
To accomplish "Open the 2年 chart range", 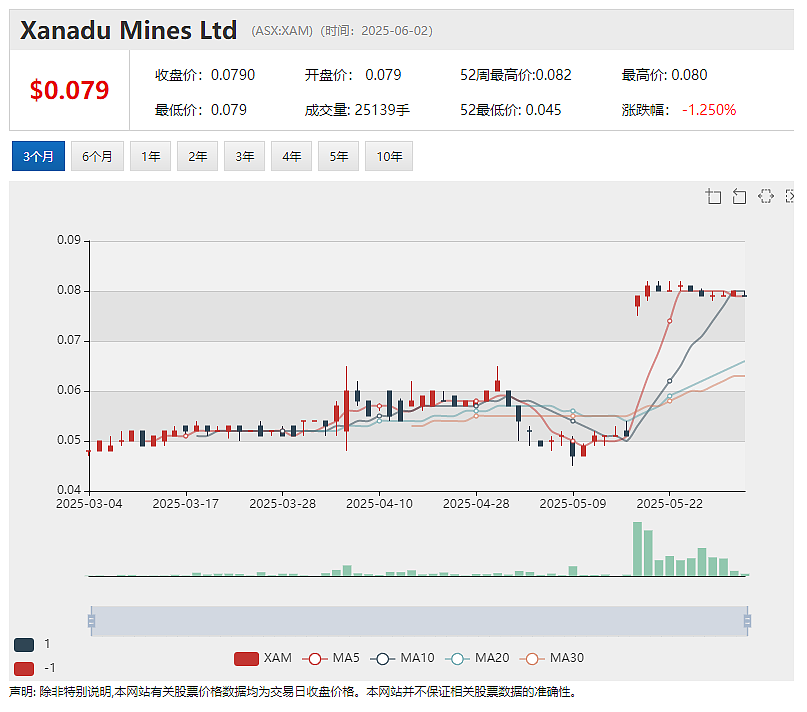I will [x=198, y=156].
